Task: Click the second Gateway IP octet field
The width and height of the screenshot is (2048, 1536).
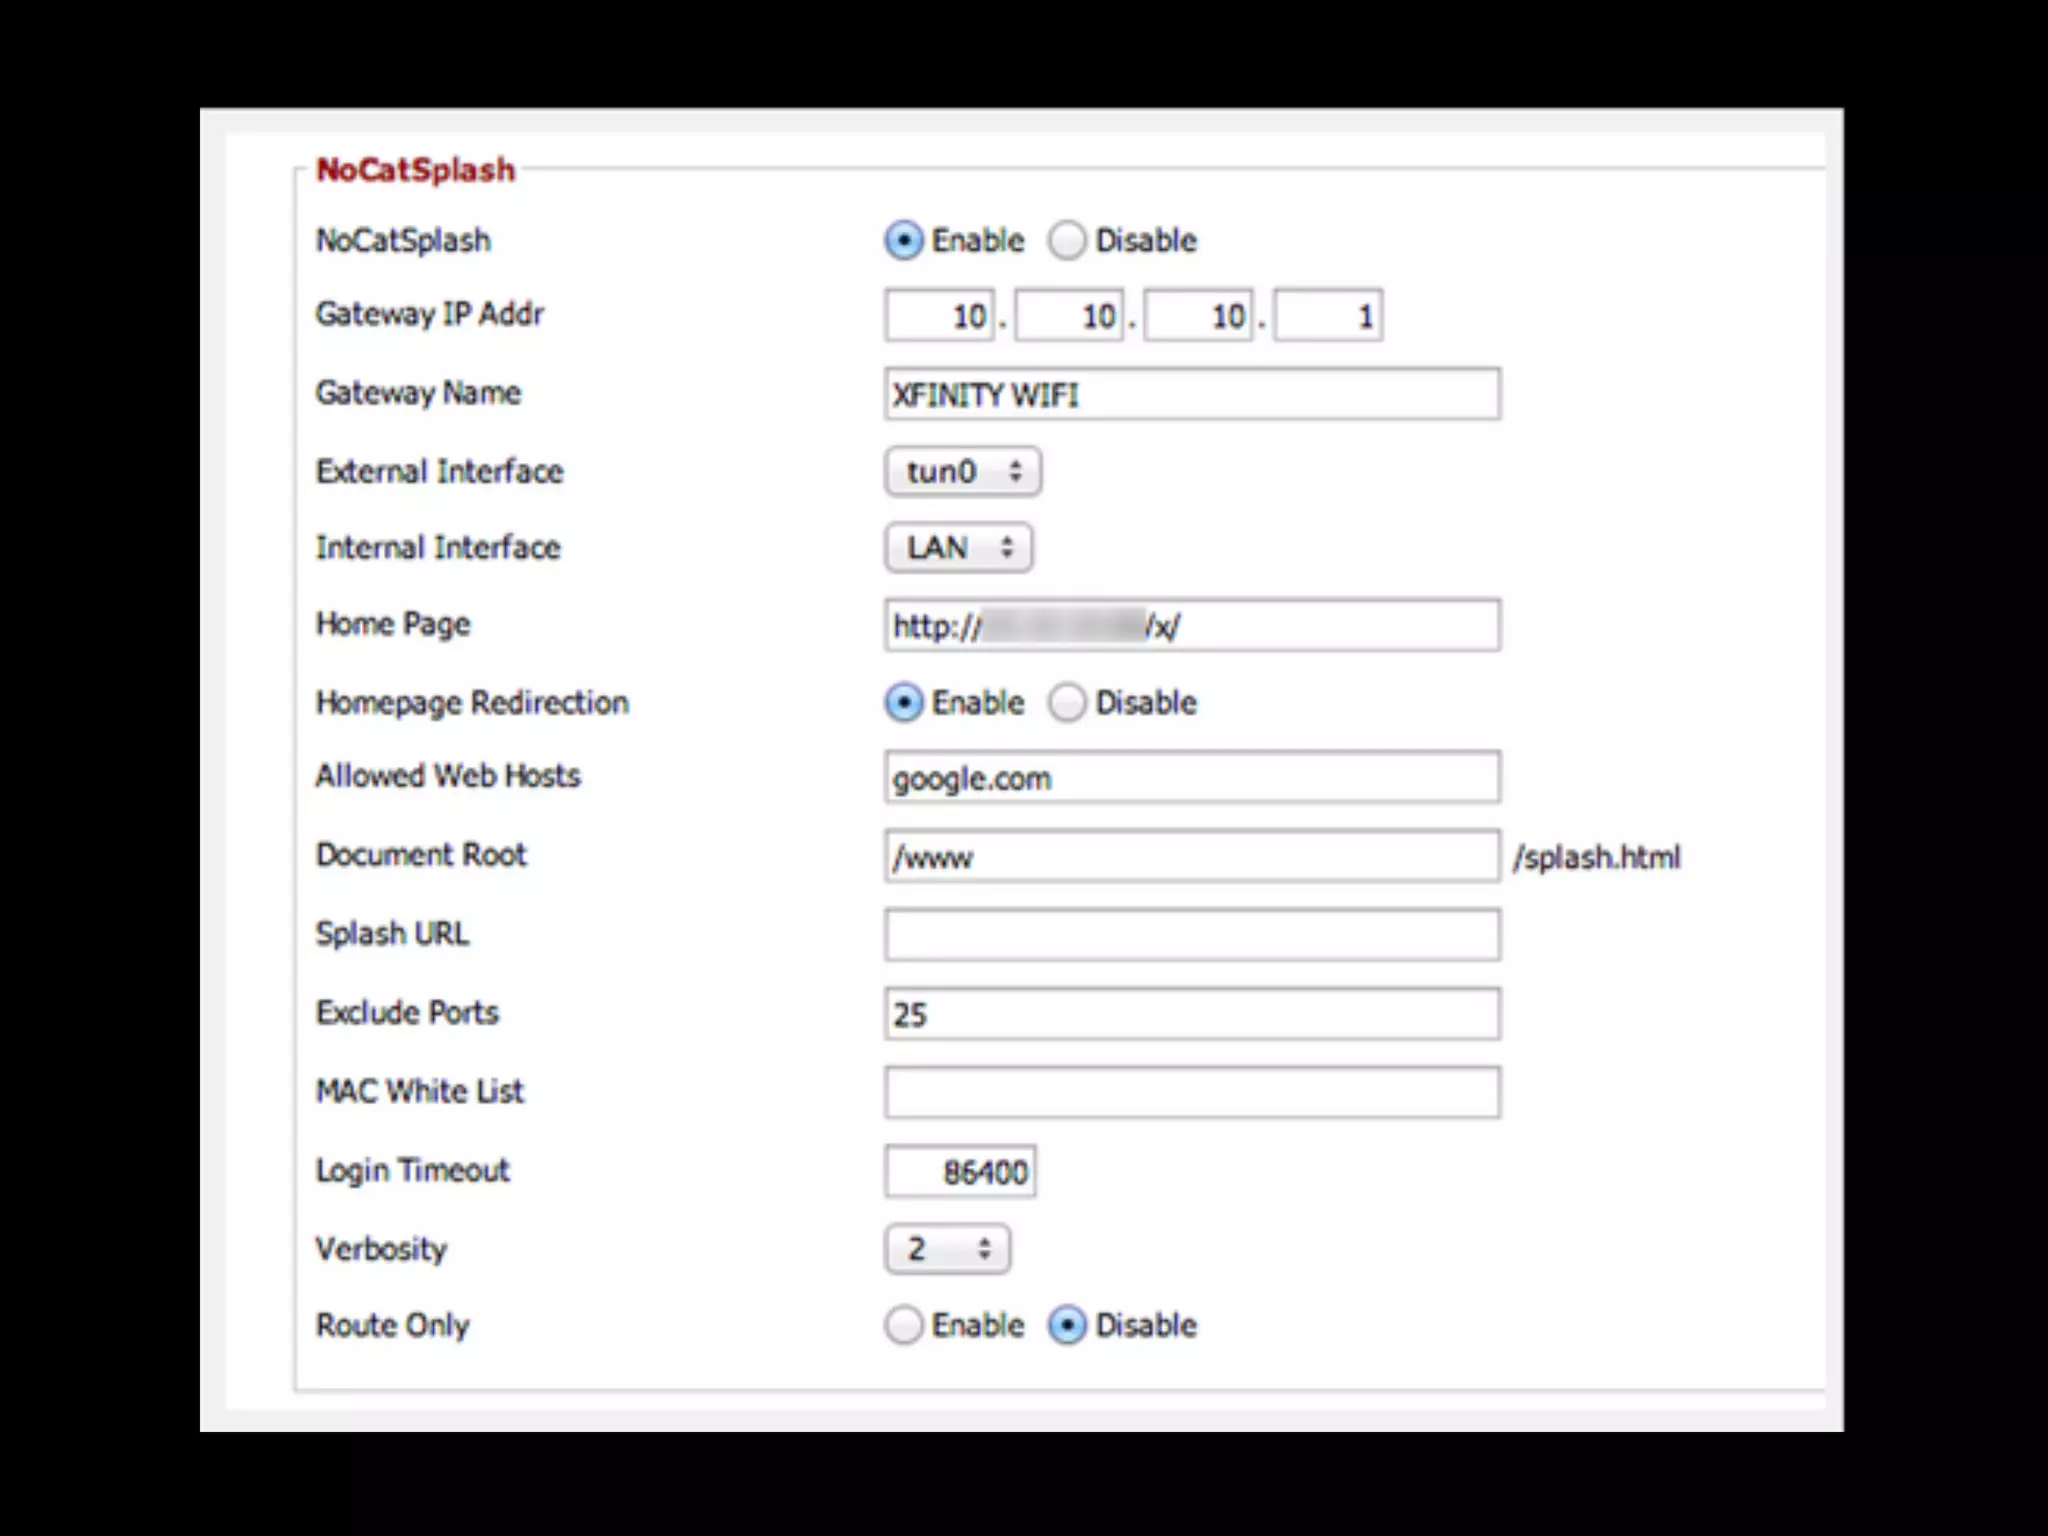Action: [x=1068, y=317]
